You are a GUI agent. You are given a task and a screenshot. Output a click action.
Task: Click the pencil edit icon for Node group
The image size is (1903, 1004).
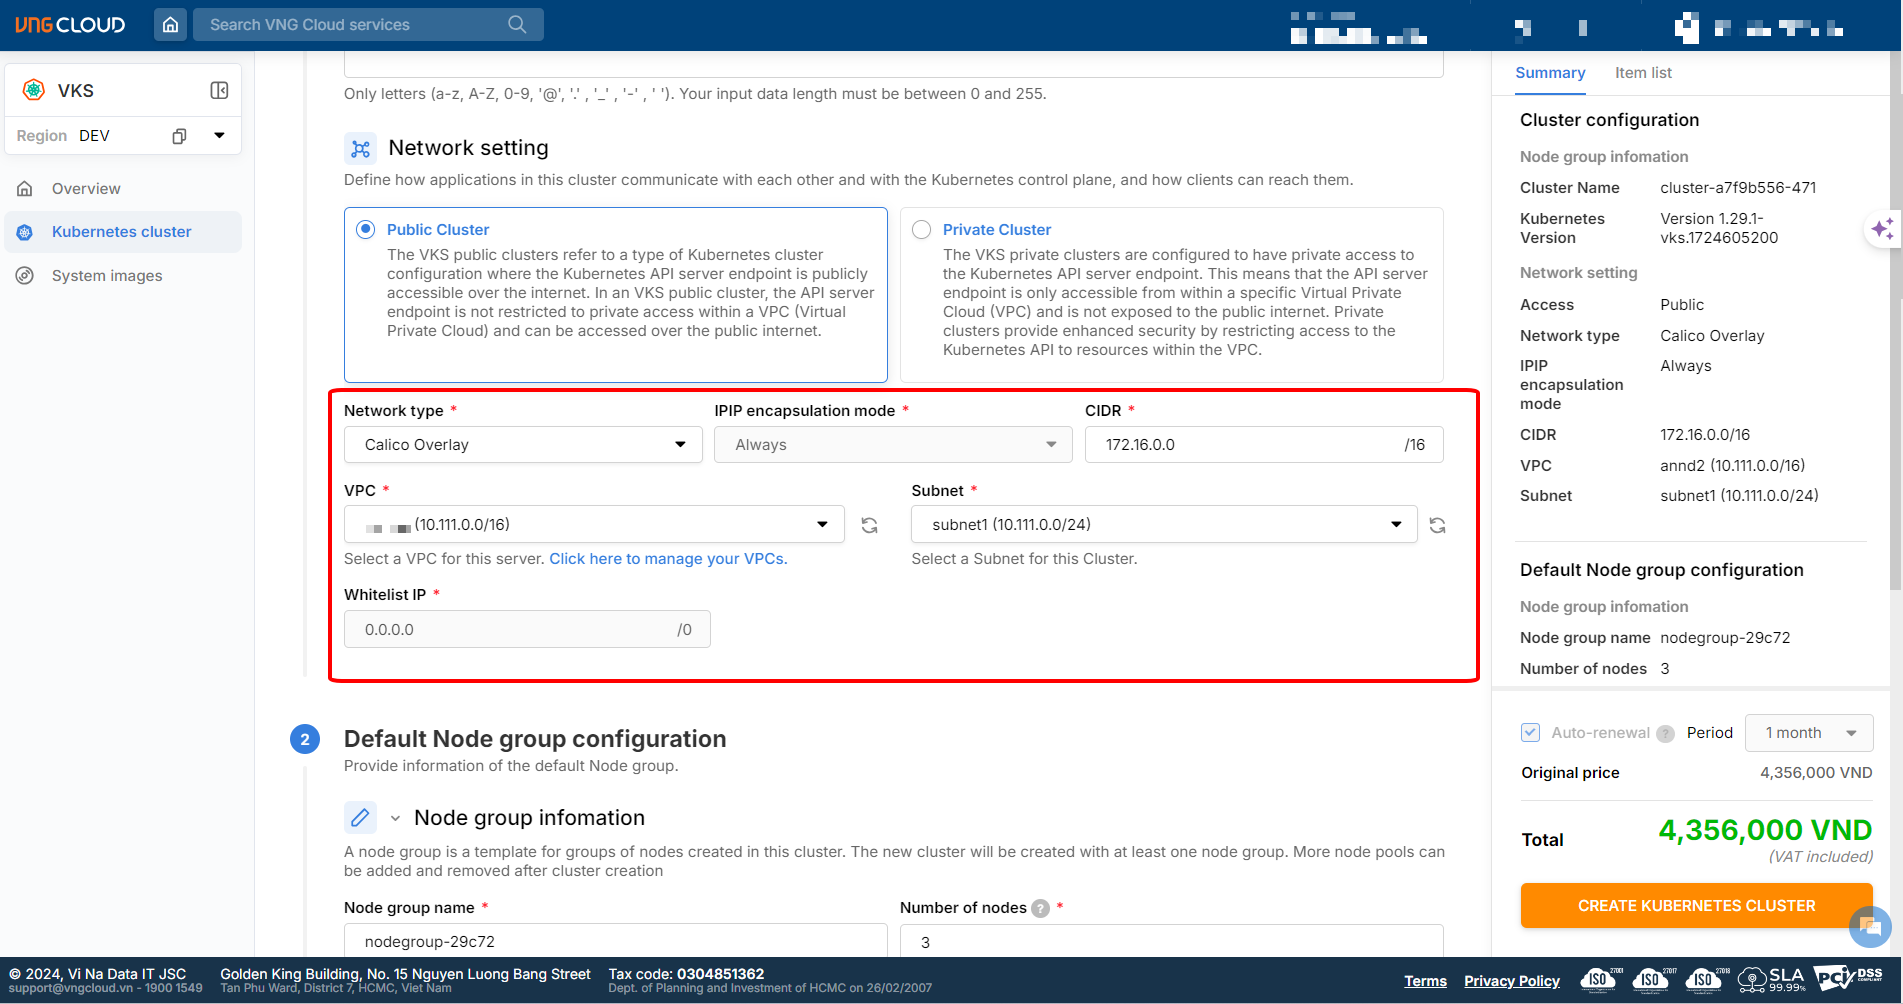tap(360, 818)
